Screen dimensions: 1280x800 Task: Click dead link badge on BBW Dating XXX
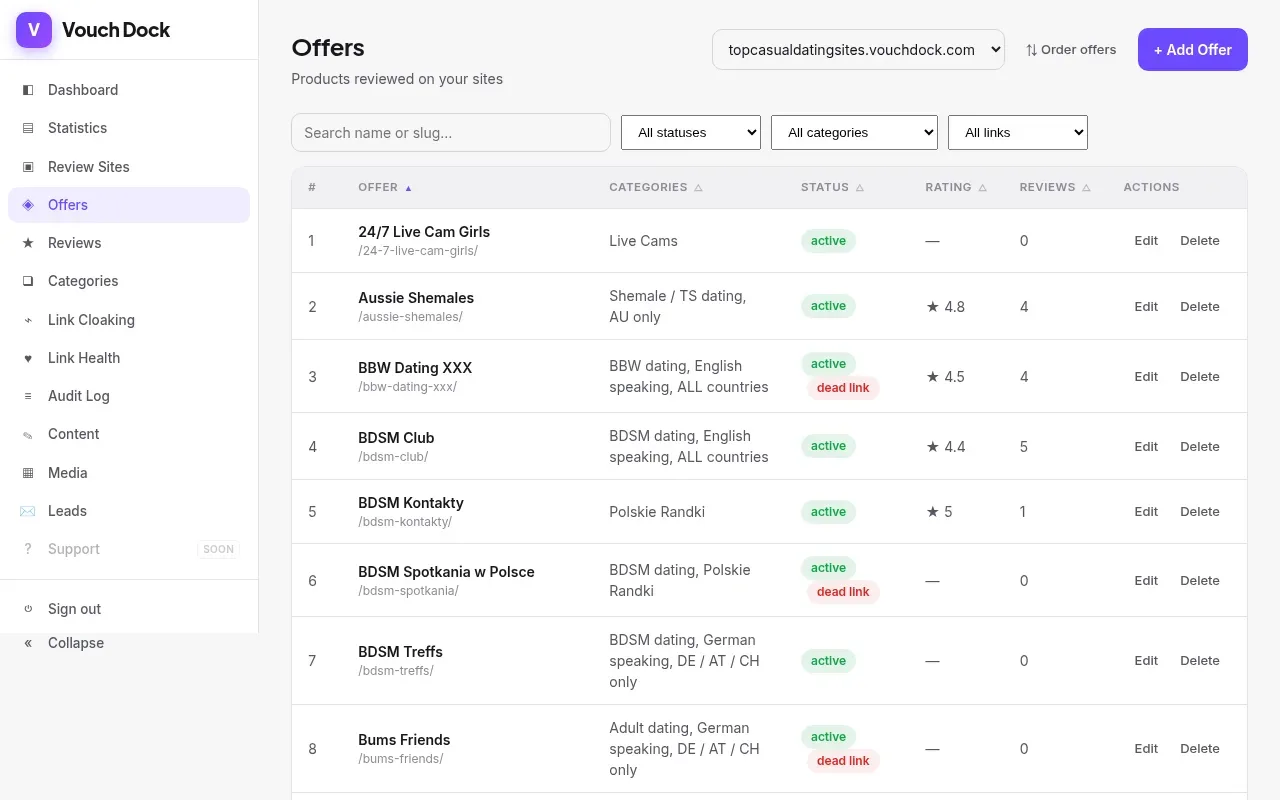(x=843, y=388)
